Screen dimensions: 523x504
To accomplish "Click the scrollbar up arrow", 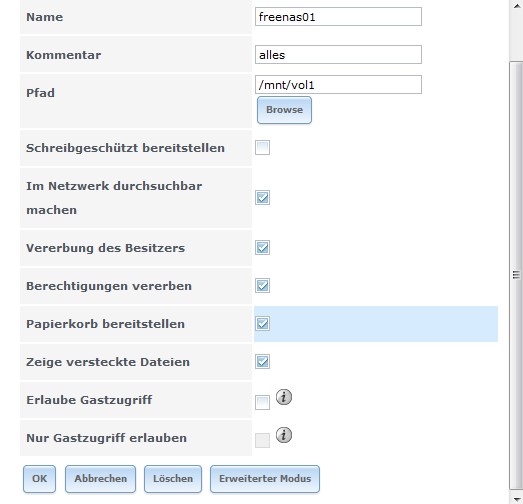I will tap(516, 6).
